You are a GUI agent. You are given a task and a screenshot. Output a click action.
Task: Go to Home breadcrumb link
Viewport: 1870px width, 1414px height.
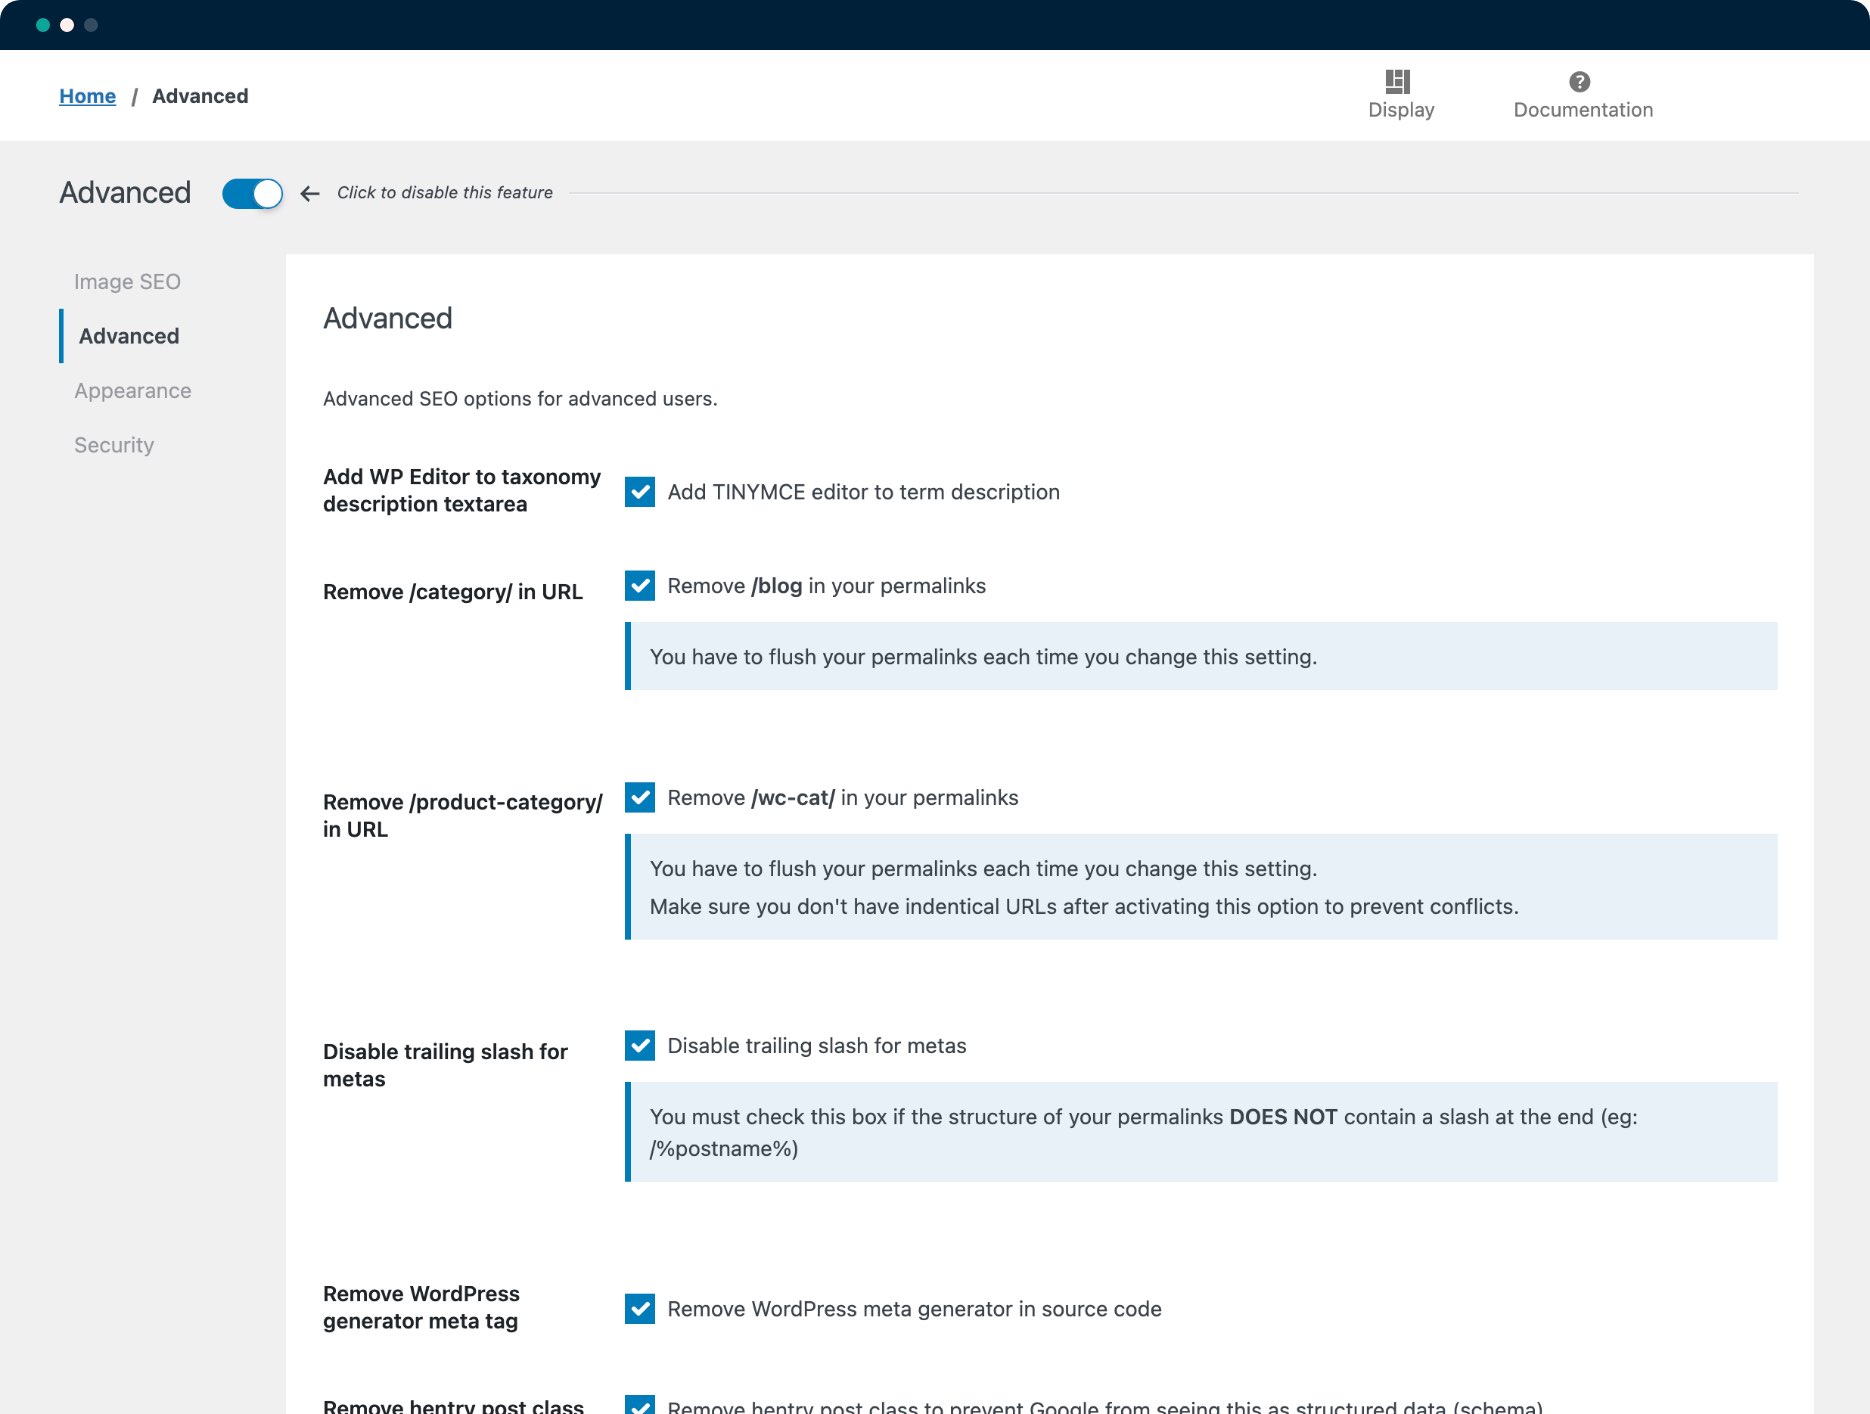(87, 96)
